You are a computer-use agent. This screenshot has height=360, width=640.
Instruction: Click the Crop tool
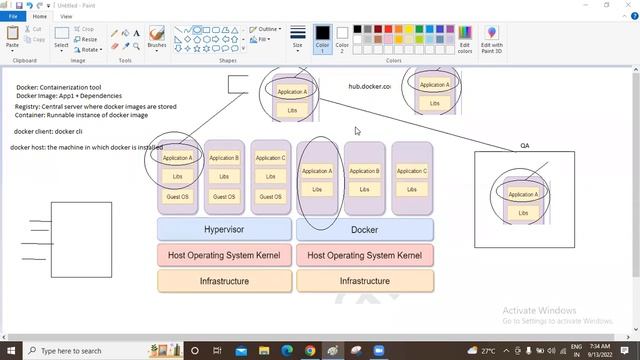84,29
